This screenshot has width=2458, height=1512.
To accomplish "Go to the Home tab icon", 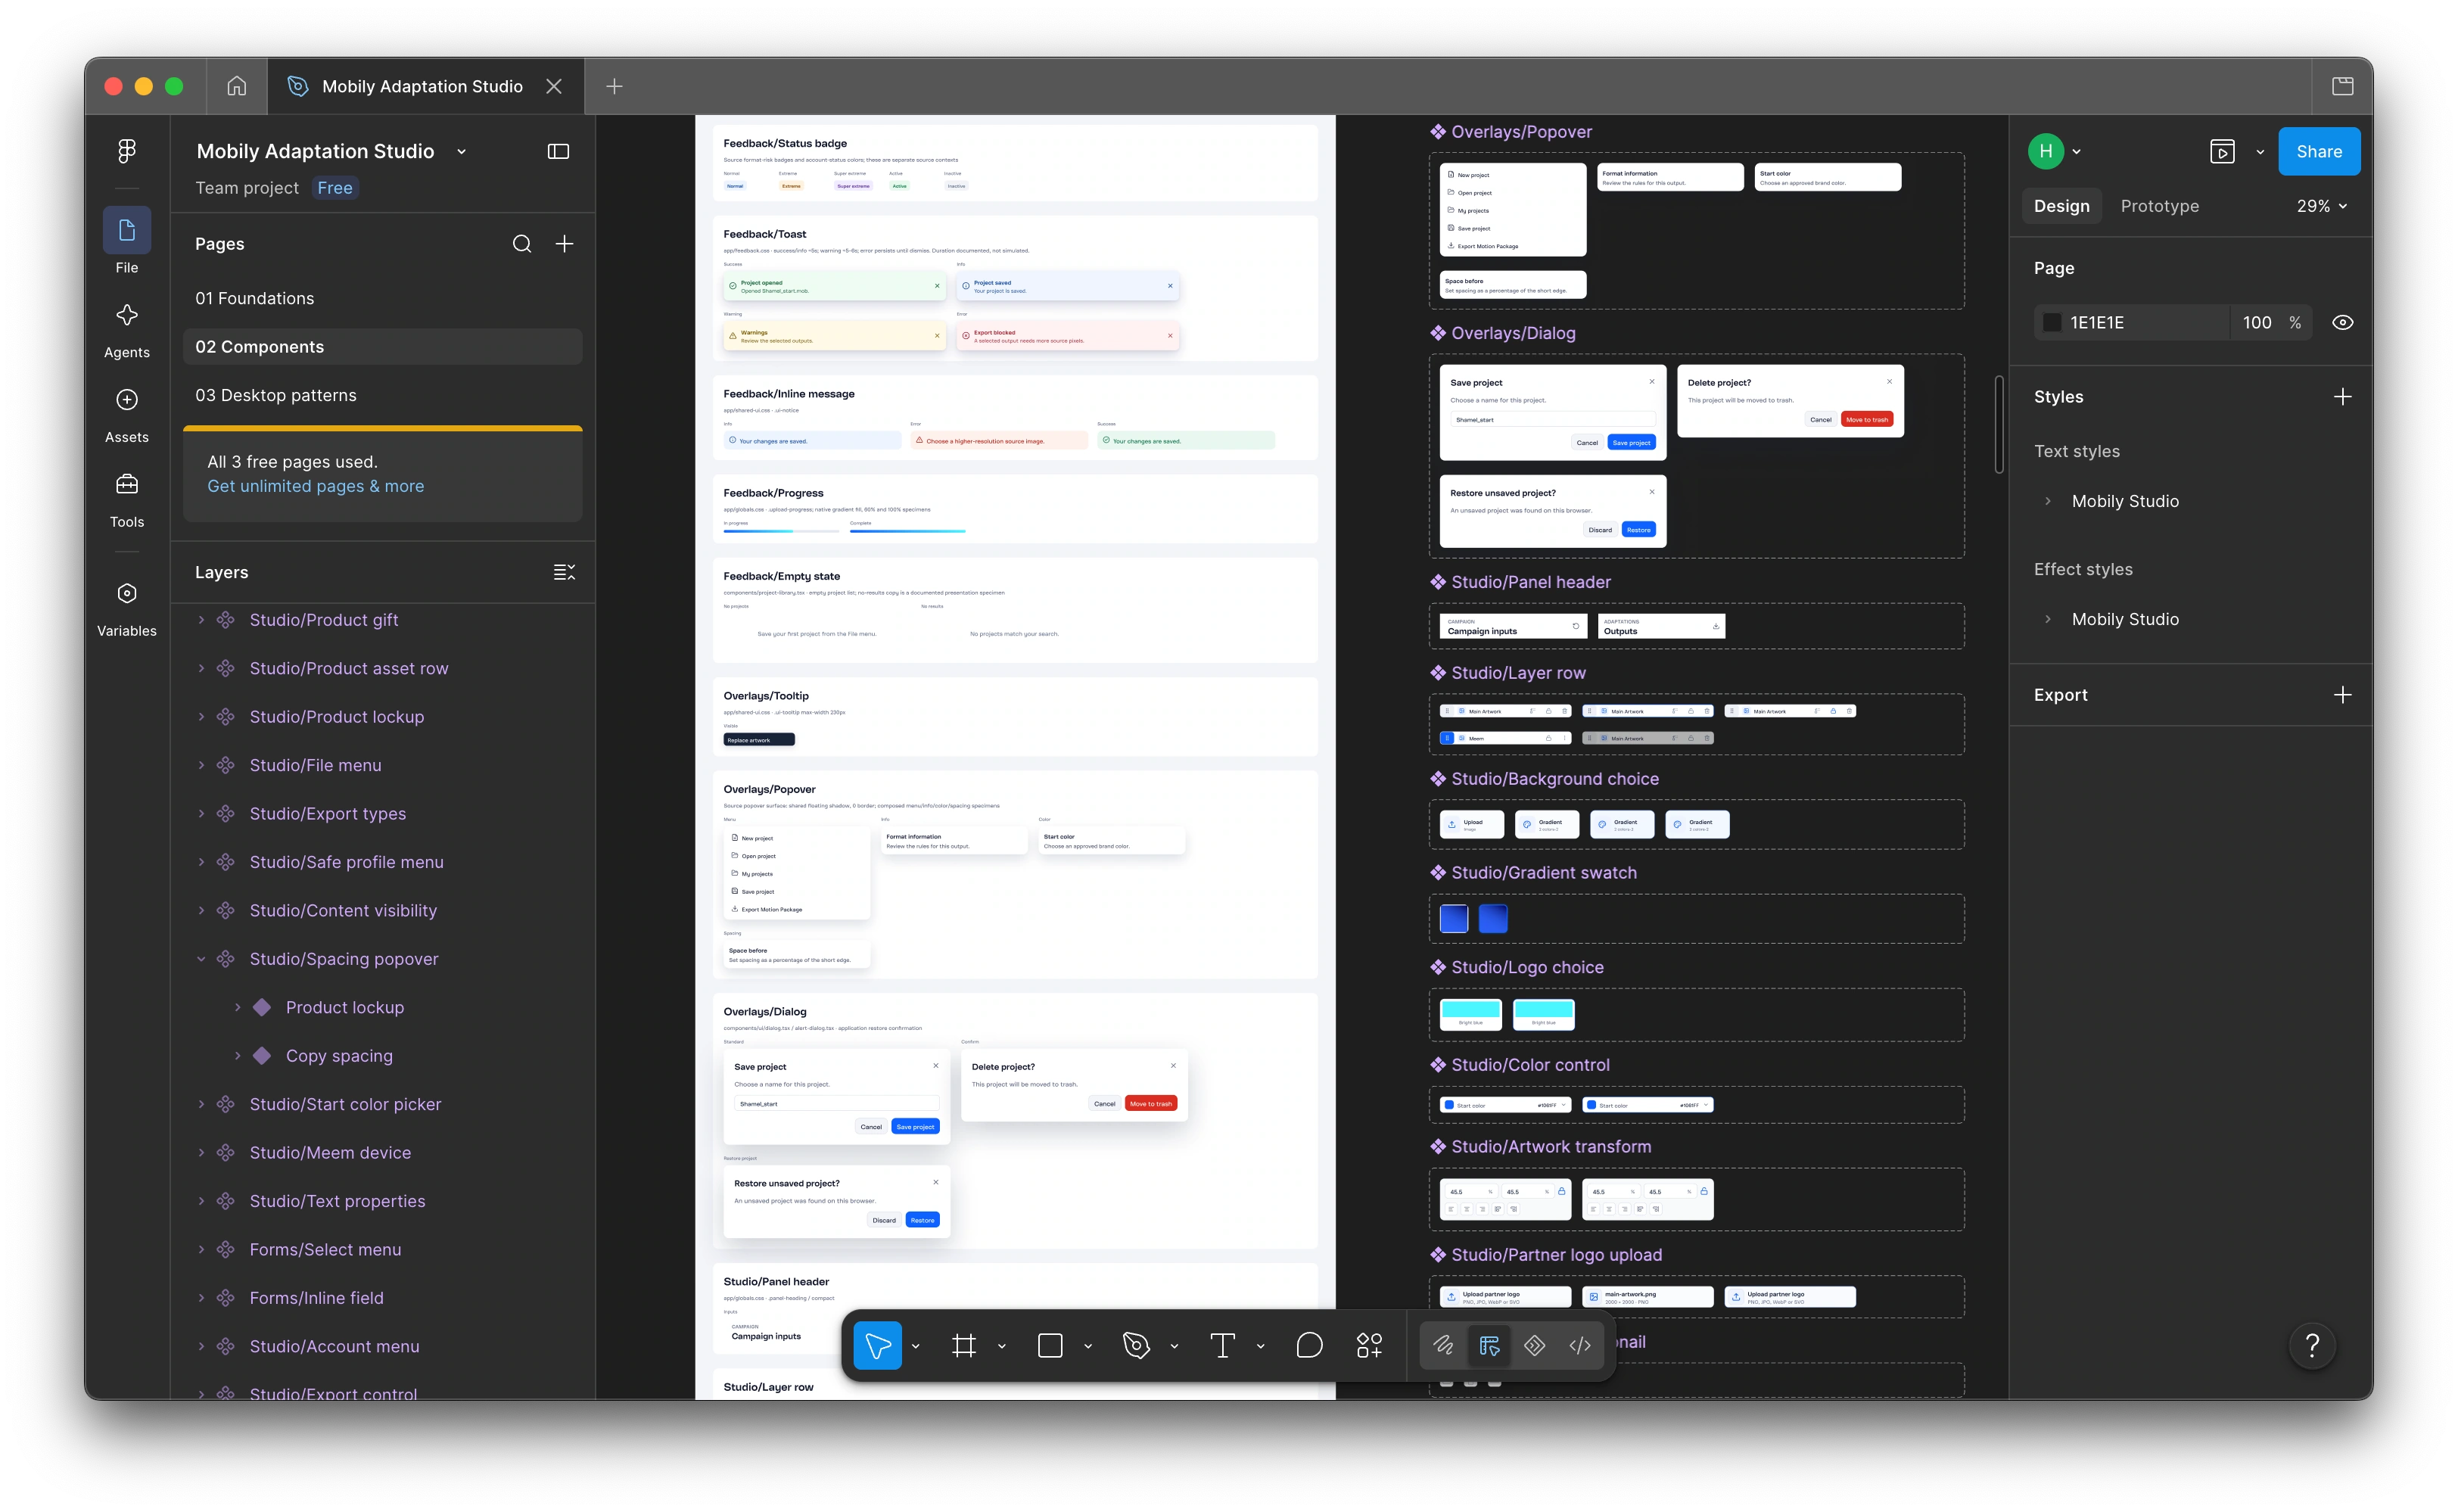I will [236, 86].
